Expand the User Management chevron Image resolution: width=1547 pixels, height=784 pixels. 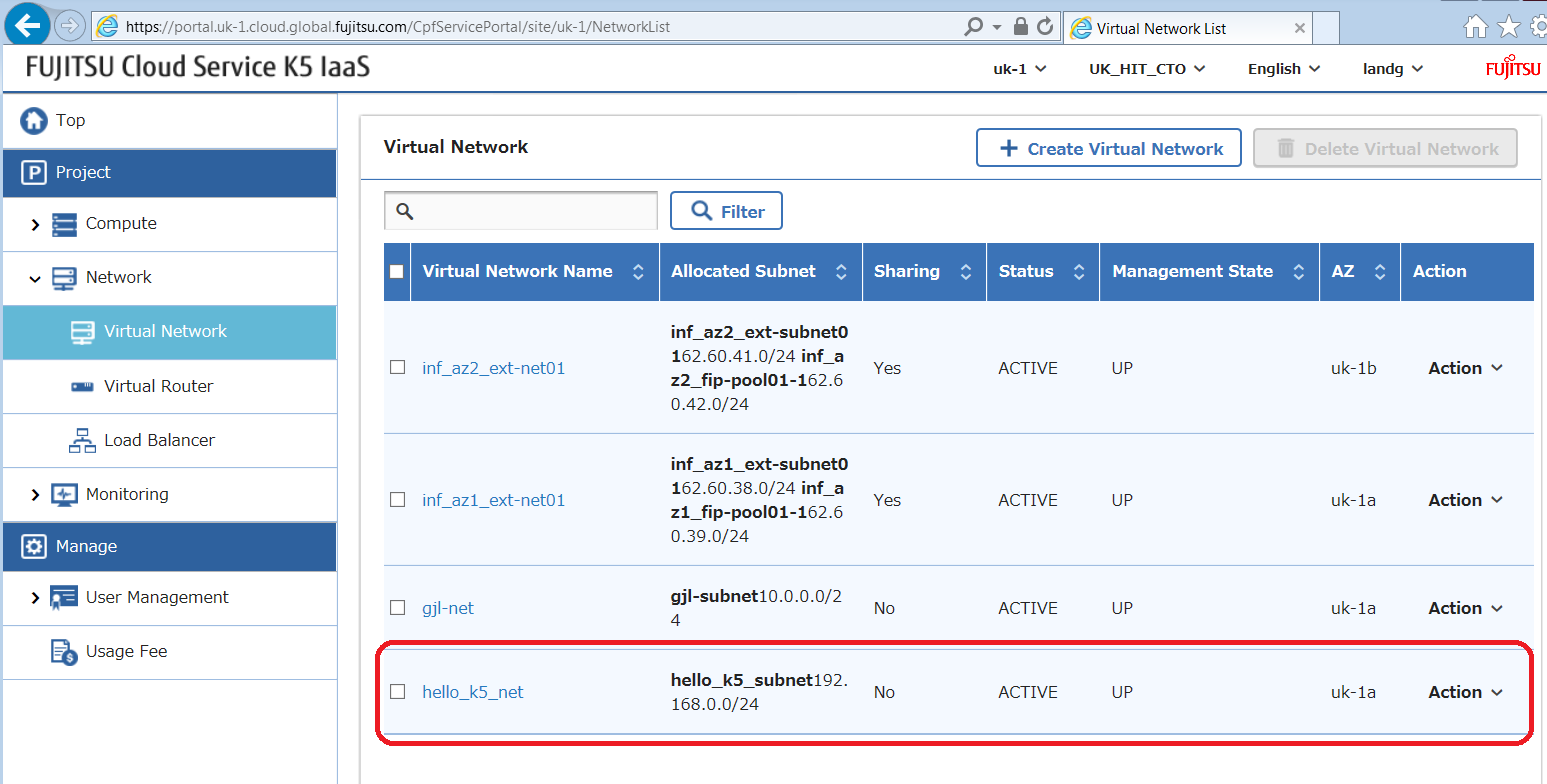point(36,598)
